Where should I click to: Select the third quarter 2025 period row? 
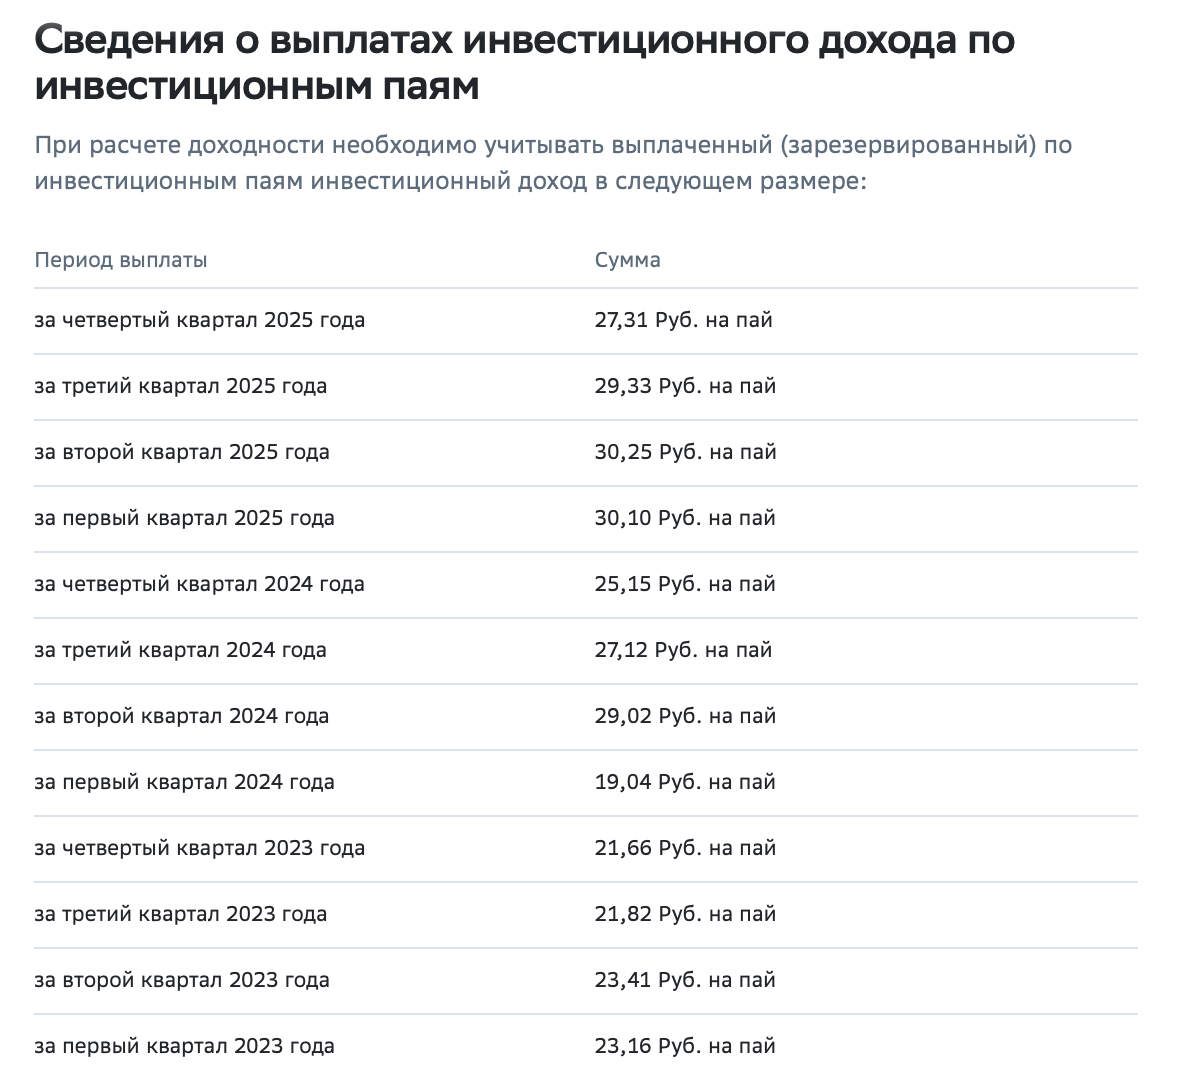tap(180, 386)
